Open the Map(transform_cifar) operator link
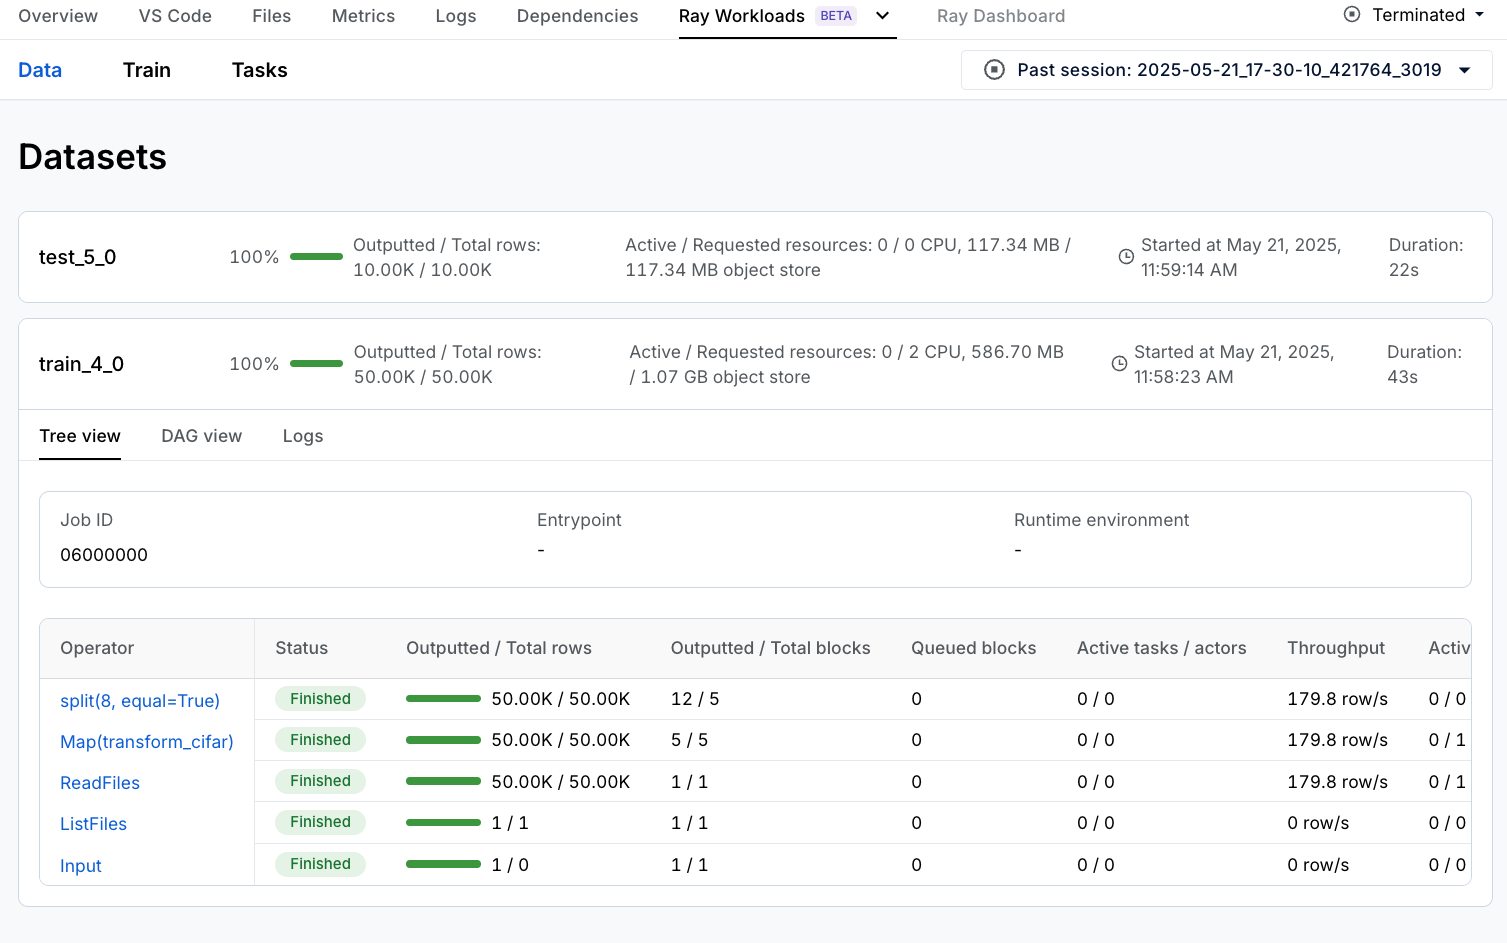Viewport: 1507px width, 943px height. [147, 741]
